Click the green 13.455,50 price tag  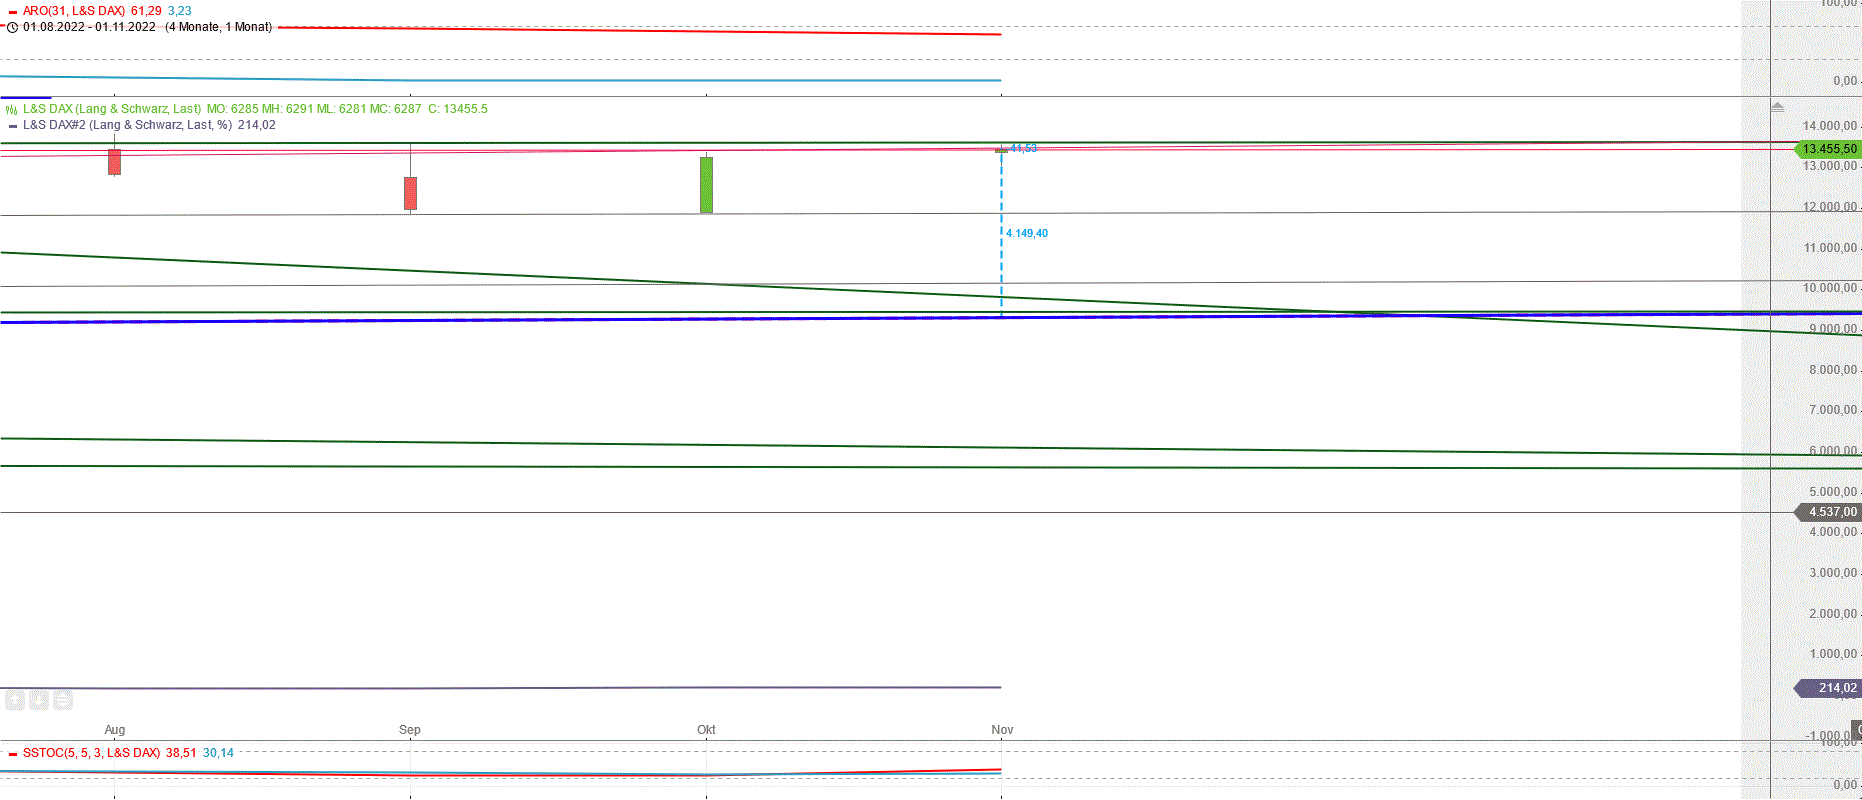coord(1829,149)
